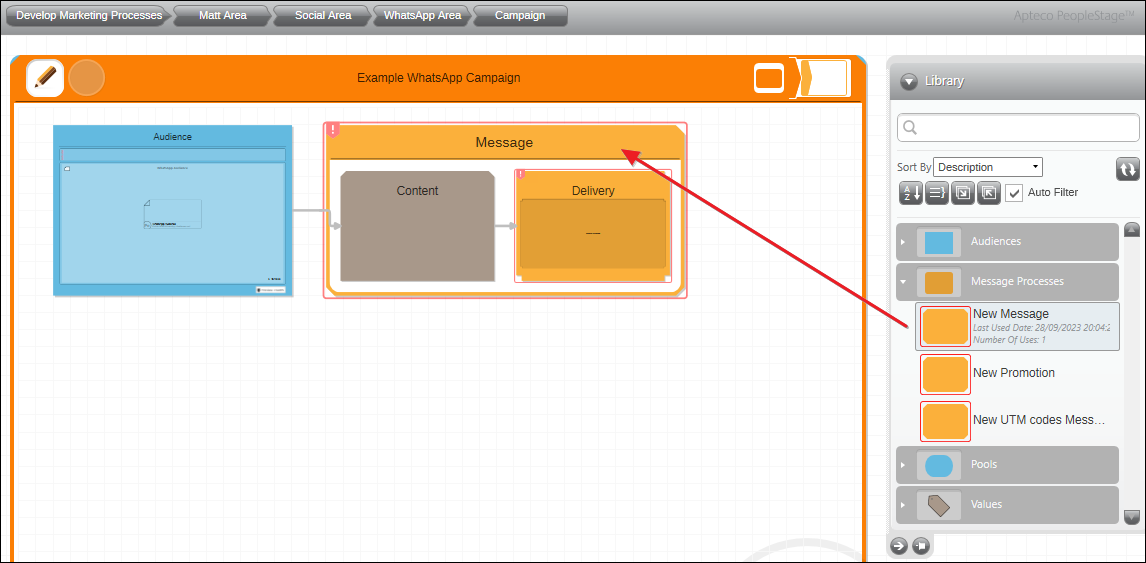Image resolution: width=1146 pixels, height=563 pixels.
Task: Open the Sort By Description dropdown
Action: [988, 167]
